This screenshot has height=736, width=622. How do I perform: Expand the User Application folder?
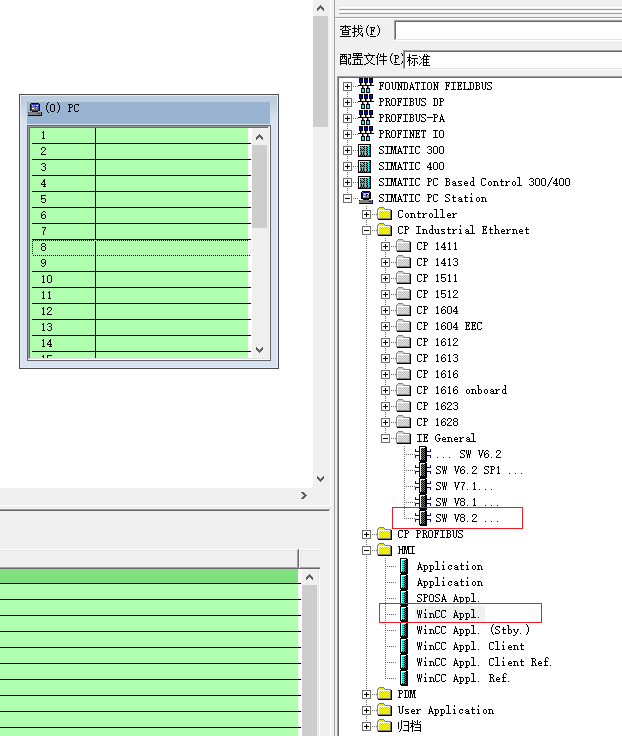367,710
